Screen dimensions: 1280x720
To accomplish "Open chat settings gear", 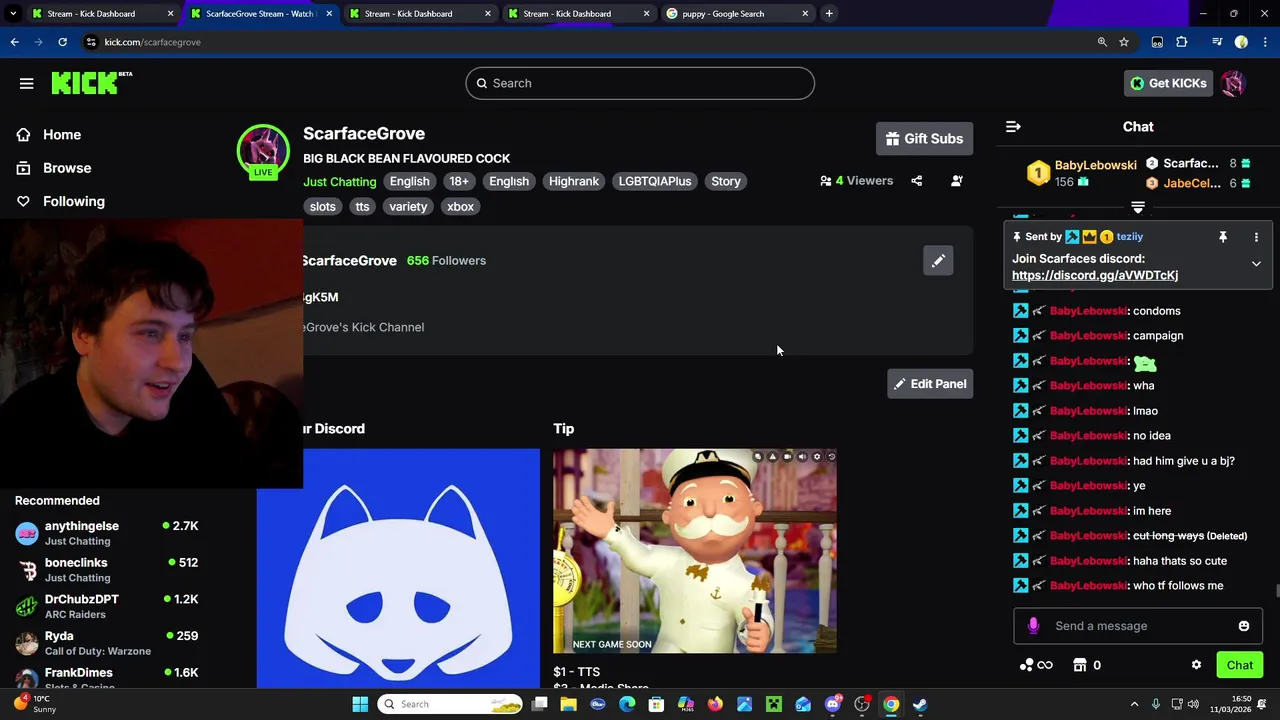I will (x=1196, y=665).
